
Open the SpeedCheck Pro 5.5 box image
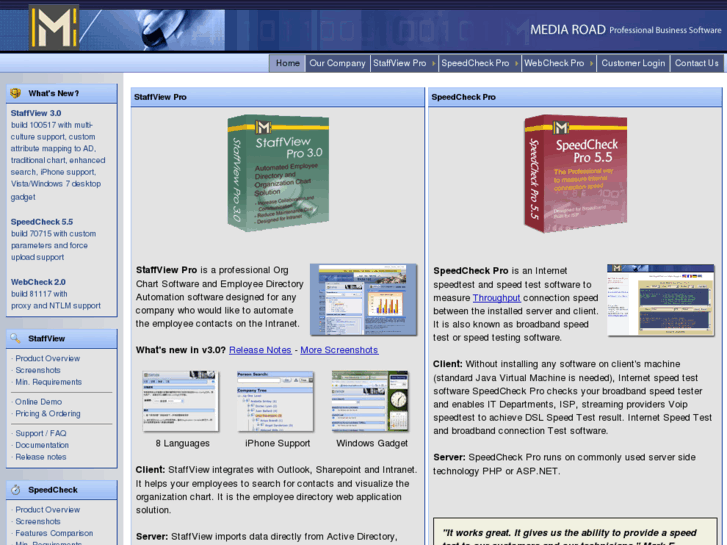tap(576, 173)
